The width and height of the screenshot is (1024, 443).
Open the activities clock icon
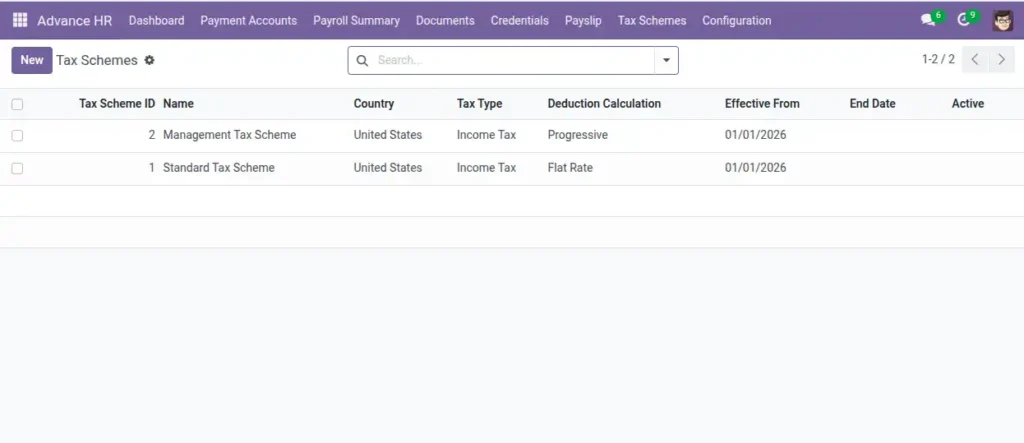[x=964, y=20]
